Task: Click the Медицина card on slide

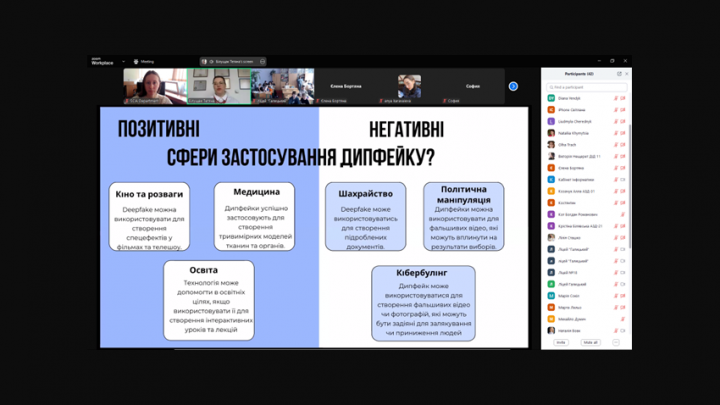Action: click(x=254, y=217)
